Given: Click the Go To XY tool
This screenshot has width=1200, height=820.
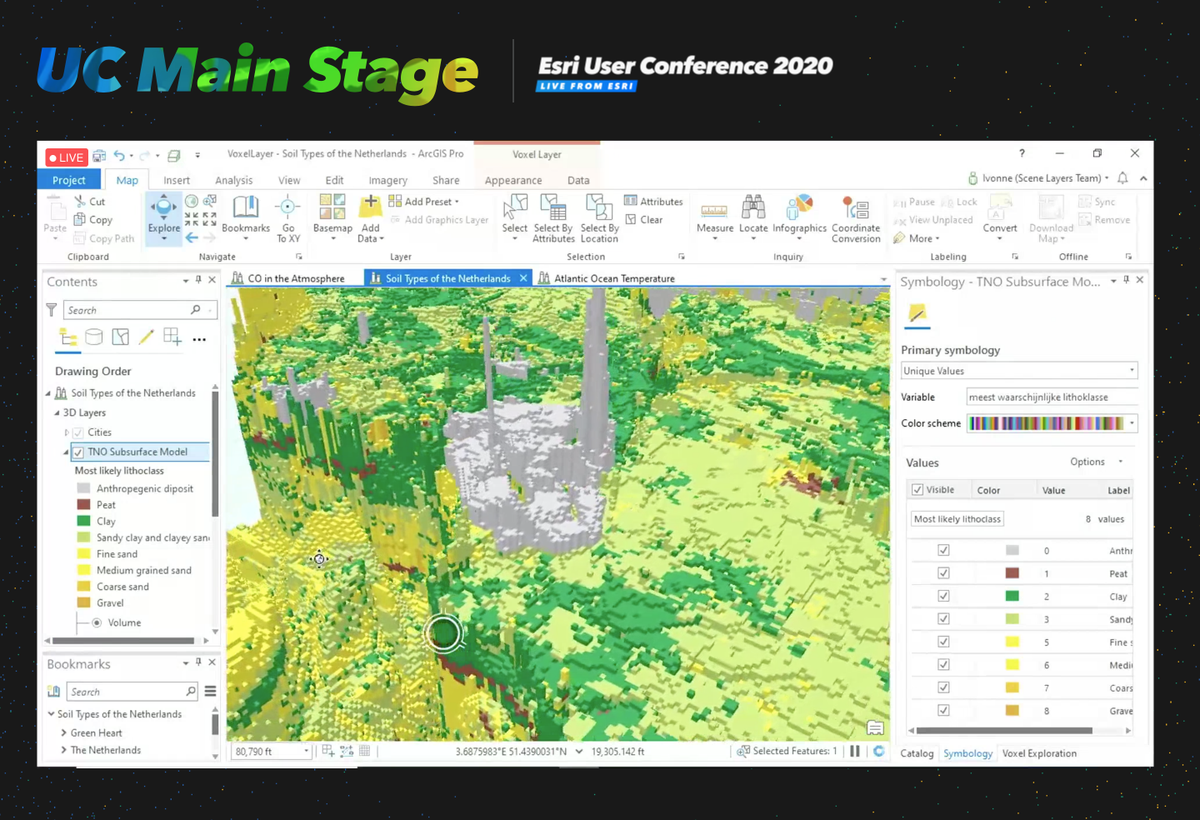Looking at the screenshot, I should [288, 218].
